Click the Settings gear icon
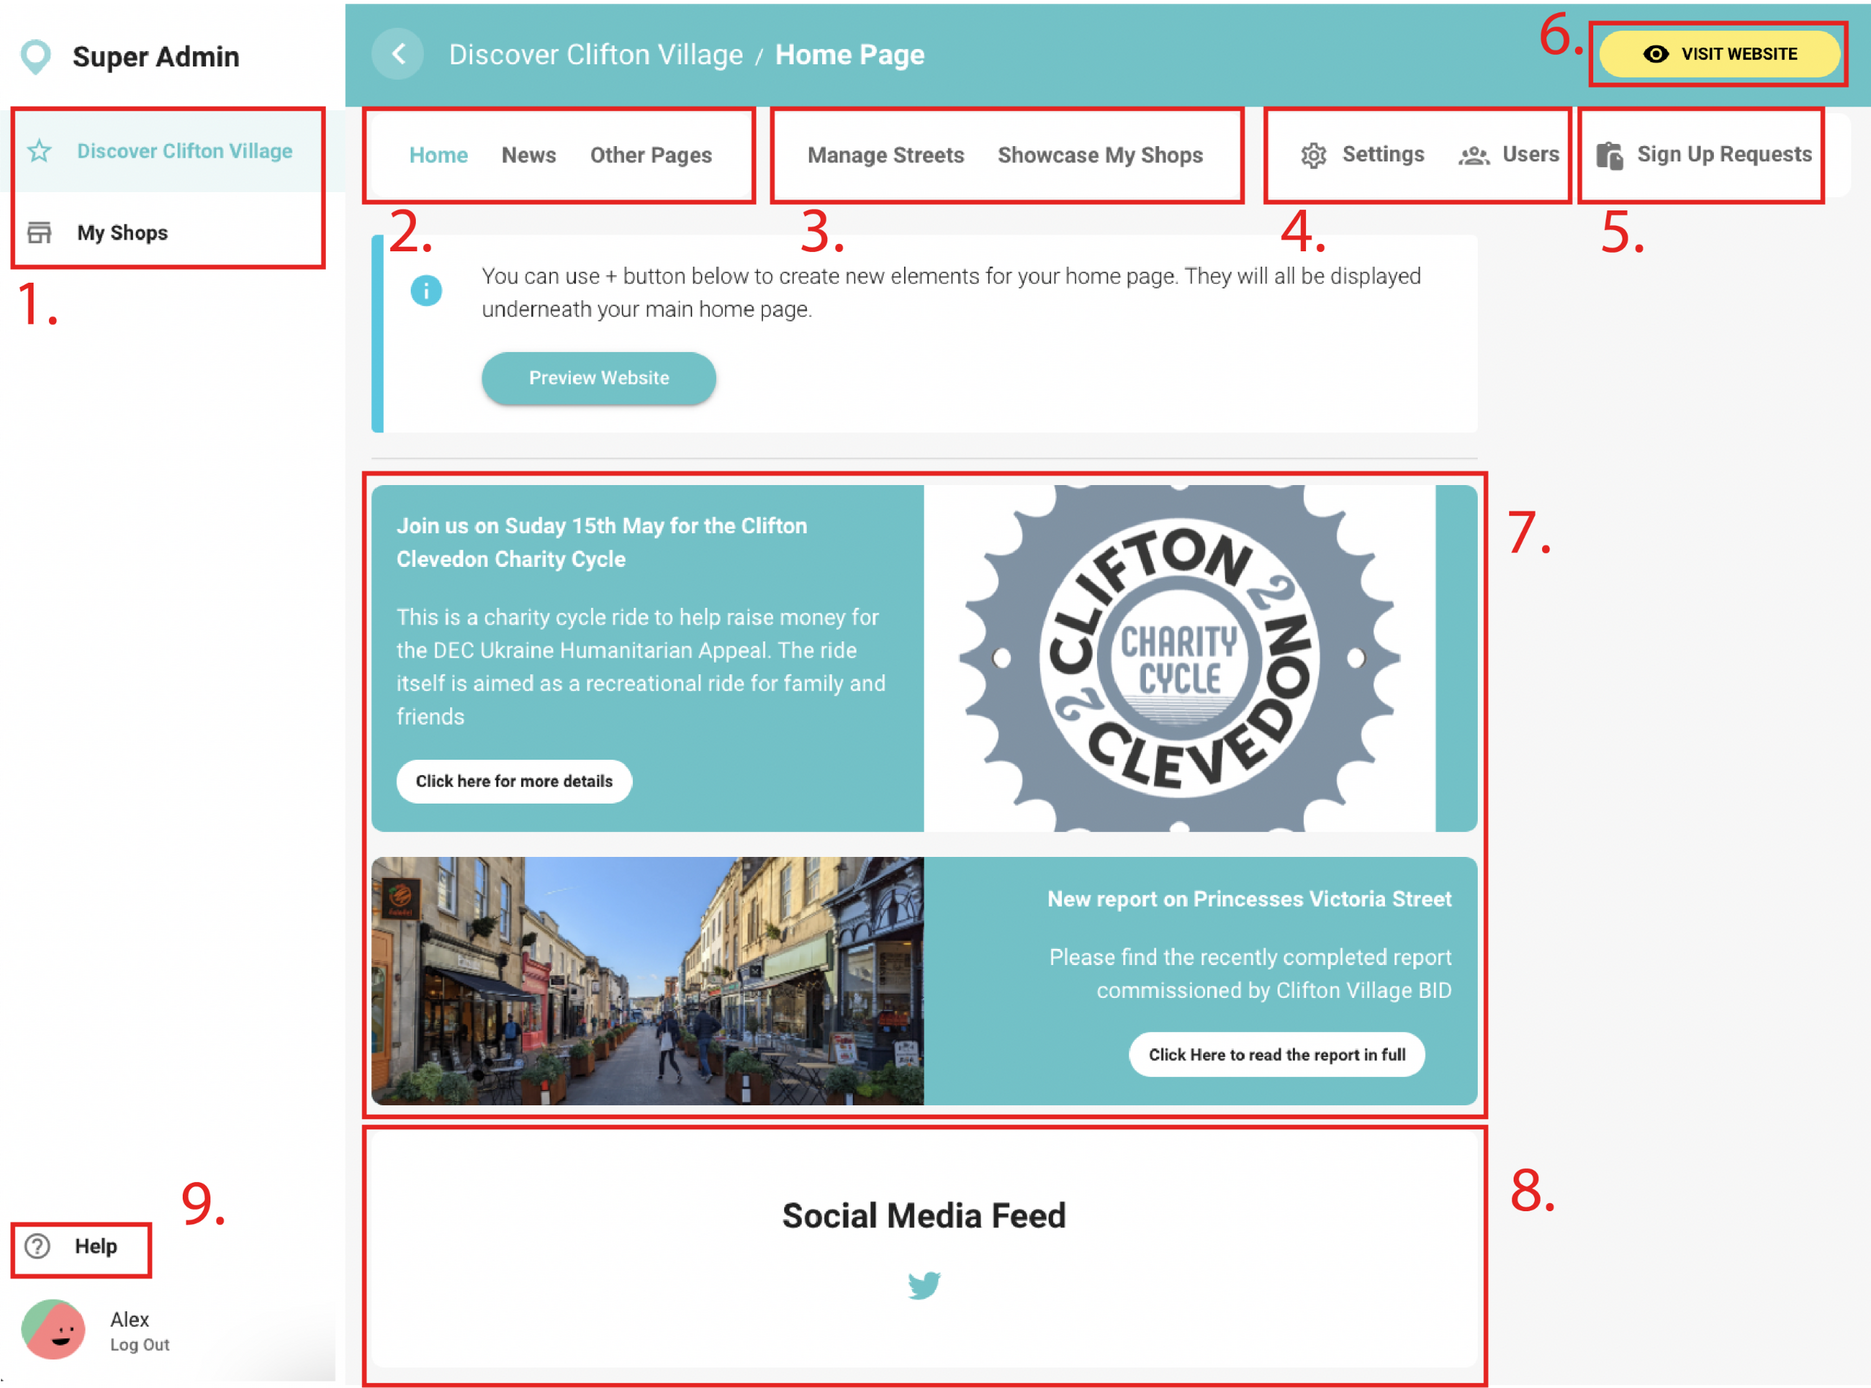Viewport: 1871px width, 1388px height. click(x=1313, y=155)
